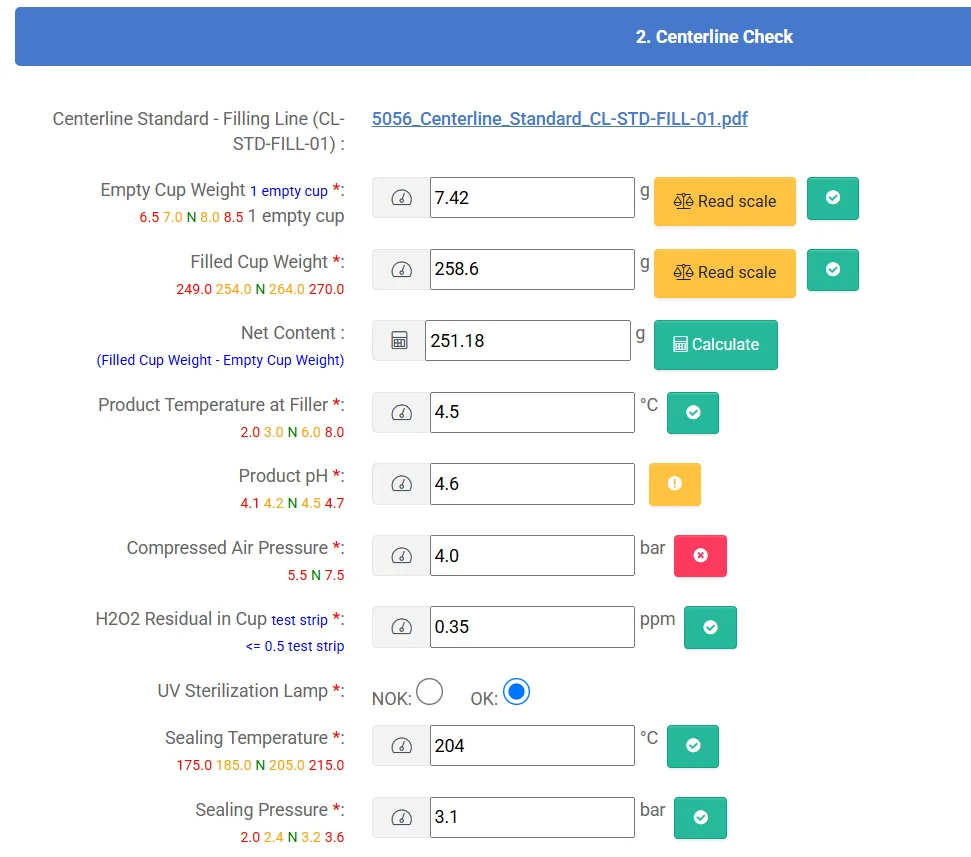Focus the Product pH input field
The height and width of the screenshot is (857, 971).
pyautogui.click(x=532, y=484)
